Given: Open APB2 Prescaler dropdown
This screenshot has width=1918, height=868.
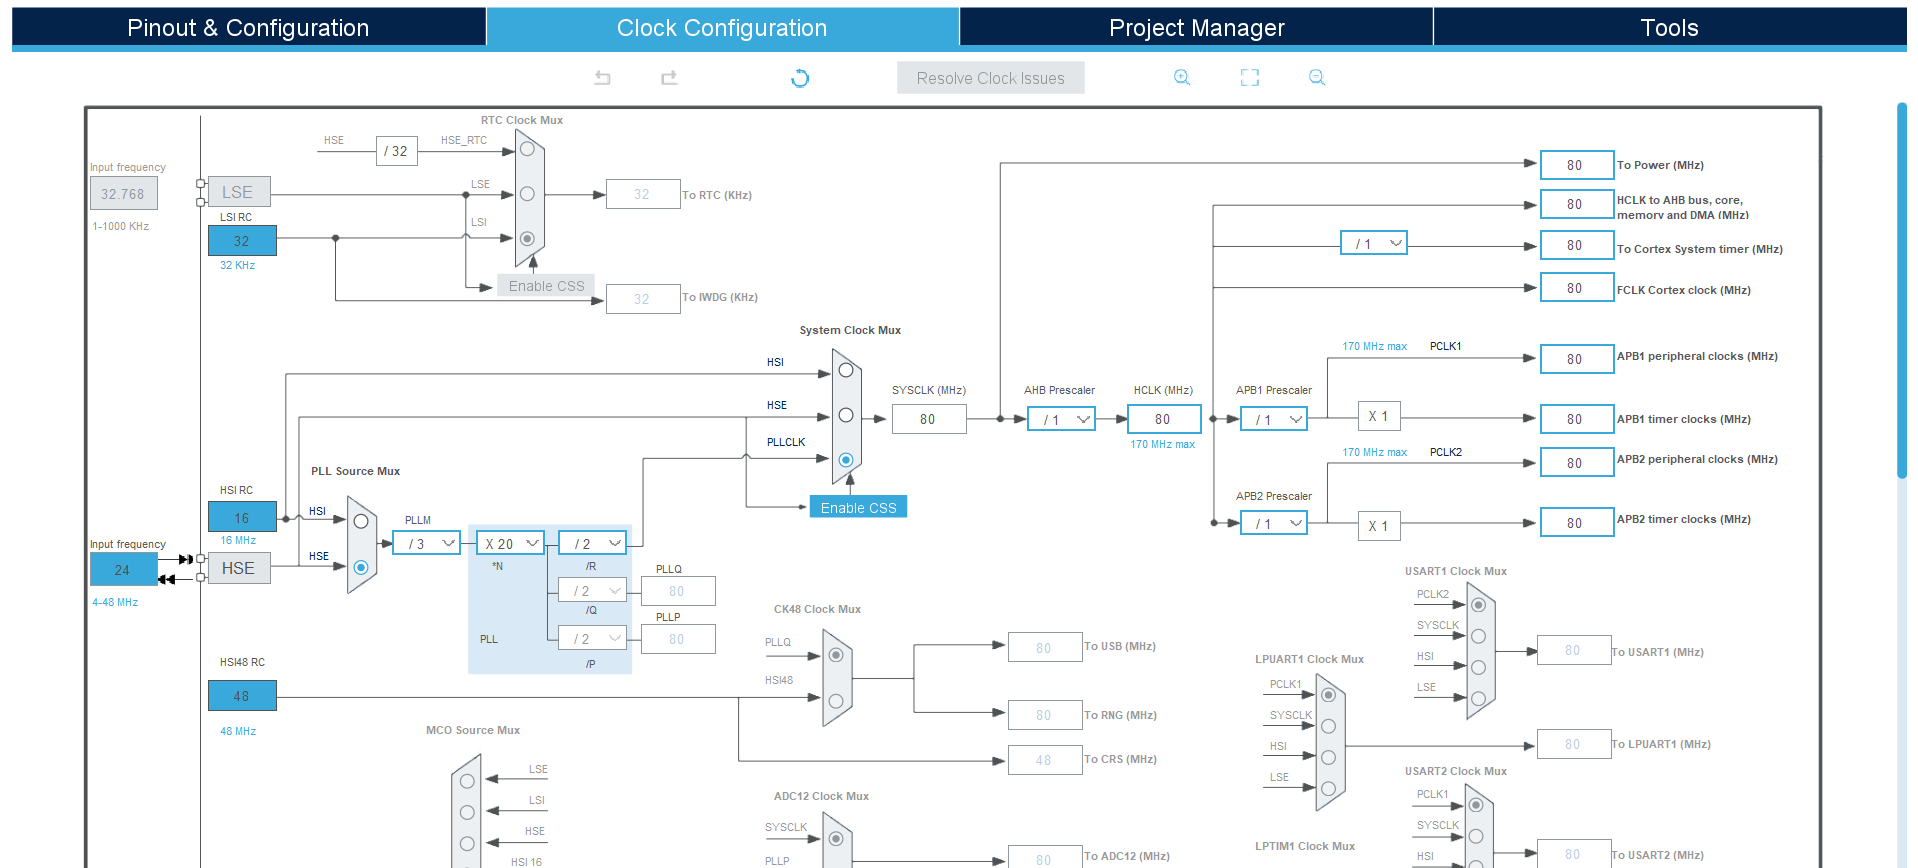Looking at the screenshot, I should (1274, 523).
